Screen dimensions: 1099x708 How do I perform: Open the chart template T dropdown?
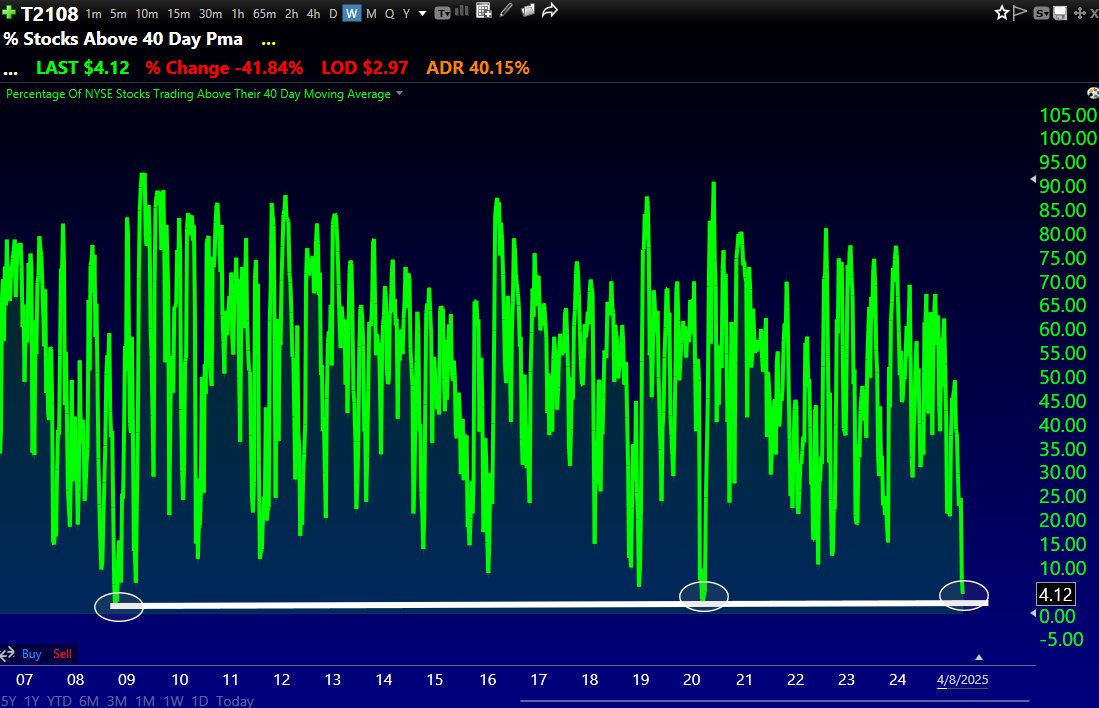tap(442, 13)
